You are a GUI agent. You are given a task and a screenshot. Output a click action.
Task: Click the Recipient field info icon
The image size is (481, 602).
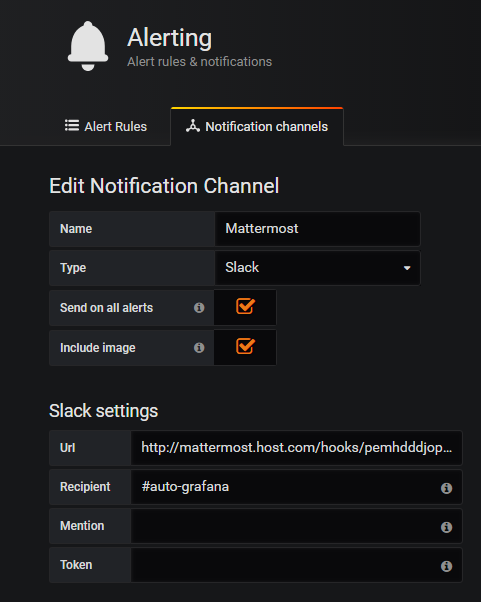click(x=446, y=488)
